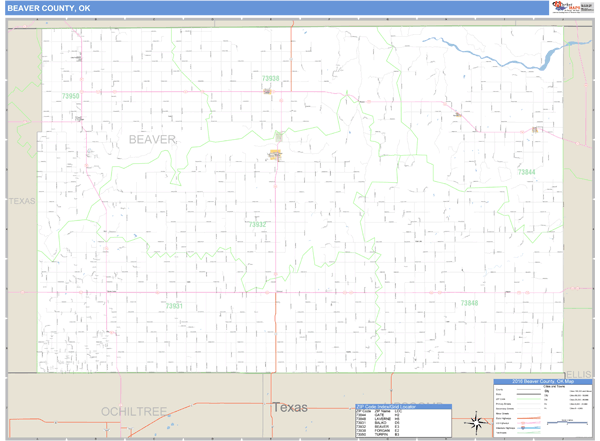Select ZIP code label 73848
The image size is (600, 441).
[469, 302]
